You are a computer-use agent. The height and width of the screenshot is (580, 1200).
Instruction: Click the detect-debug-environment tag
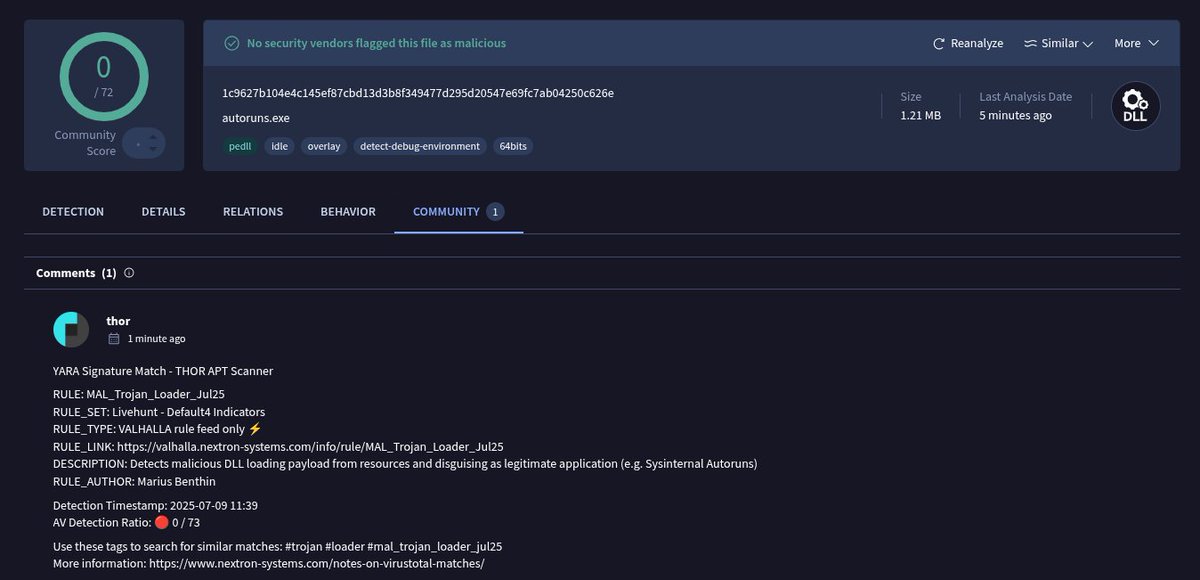[x=420, y=146]
